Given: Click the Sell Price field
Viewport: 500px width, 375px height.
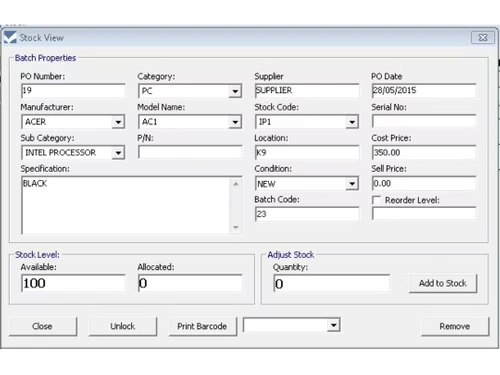Looking at the screenshot, I should [424, 183].
